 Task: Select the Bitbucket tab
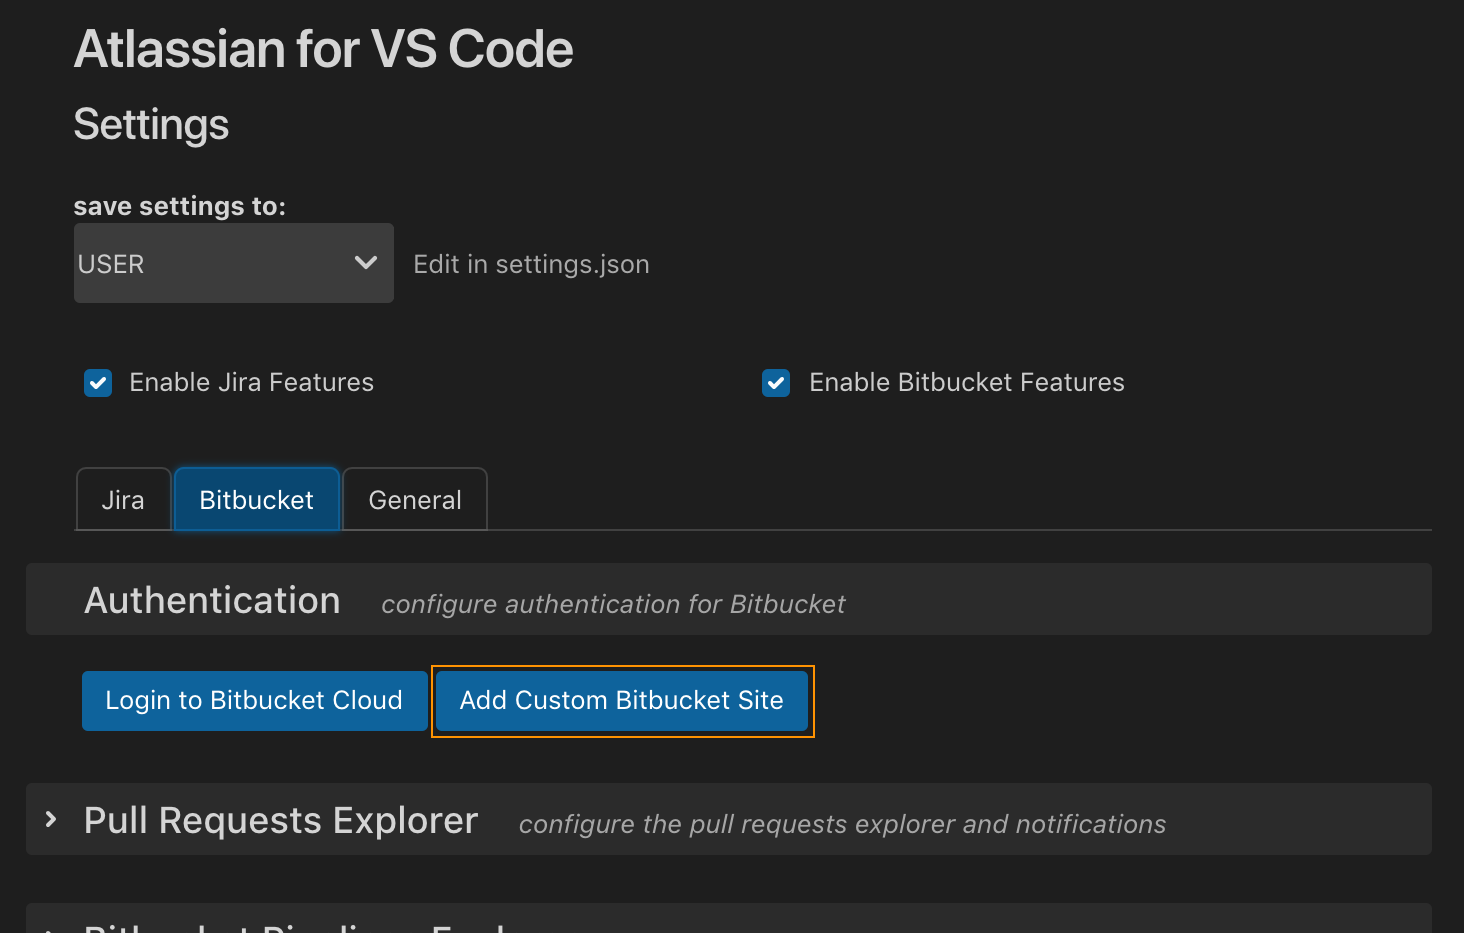(257, 500)
